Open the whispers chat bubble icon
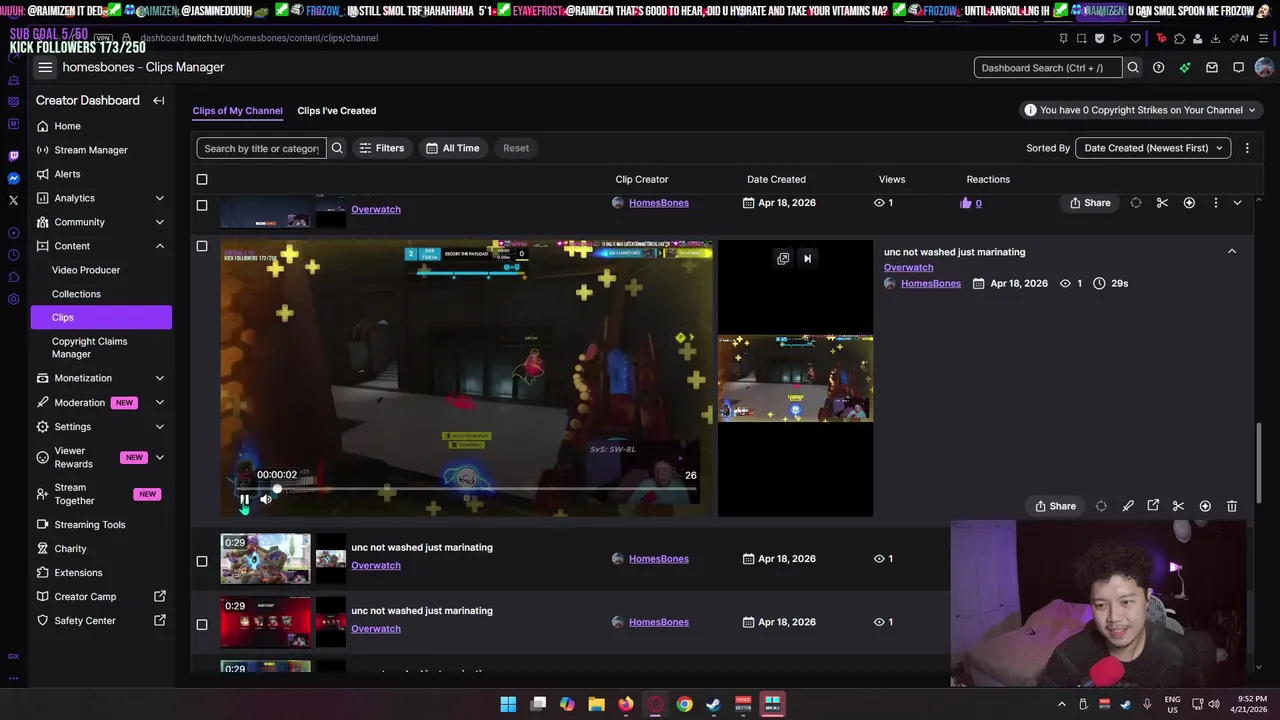The width and height of the screenshot is (1280, 720). tap(1238, 68)
